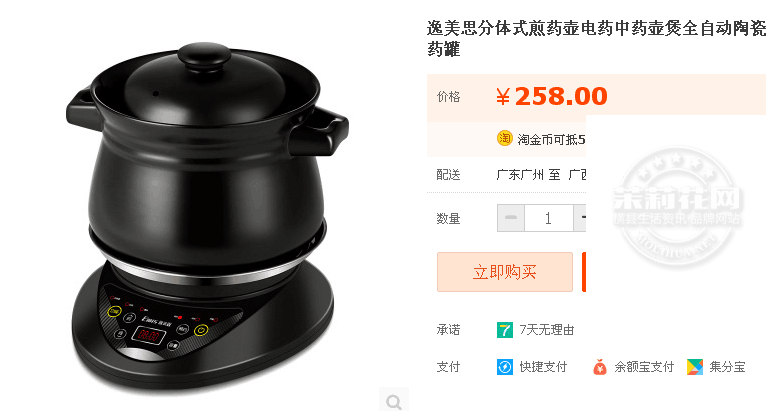Click the 立即购买 buy now button
Screen dimensions: 766x411
pos(505,272)
